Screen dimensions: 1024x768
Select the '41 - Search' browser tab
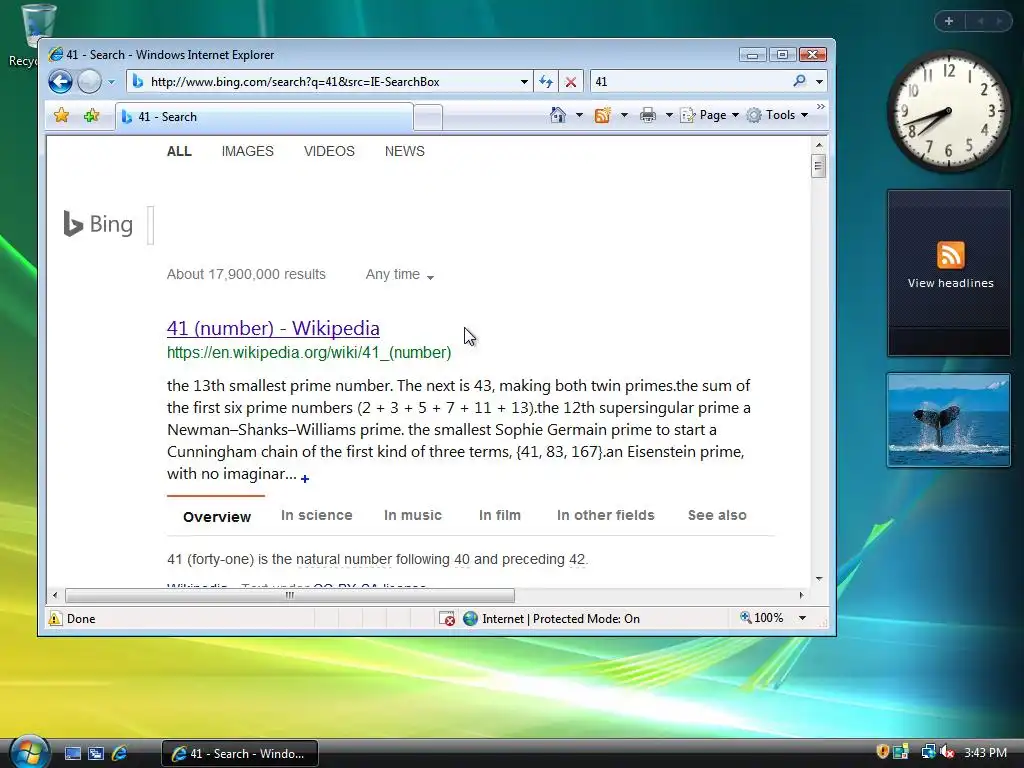tap(264, 117)
